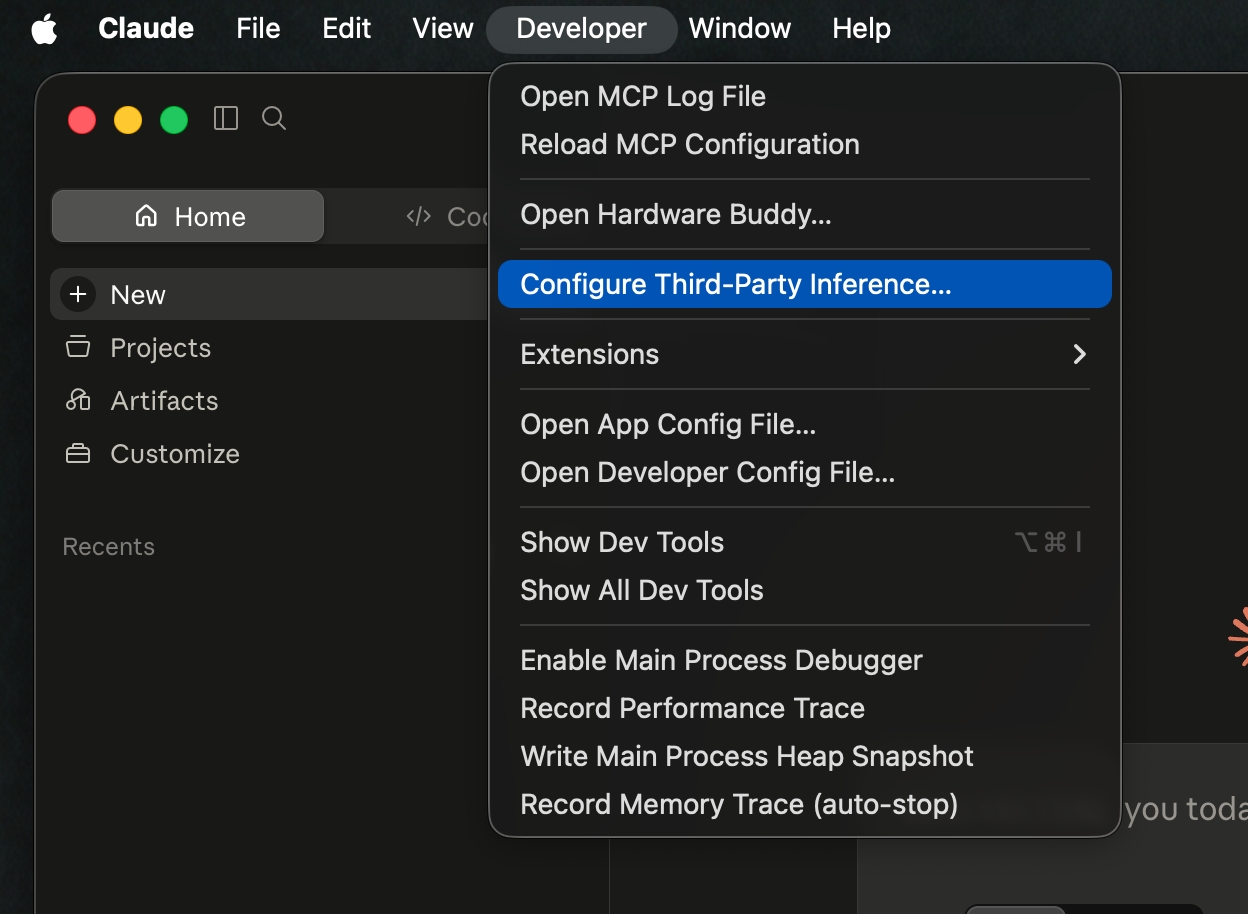
Task: Start a New chat in sidebar
Action: click(270, 294)
